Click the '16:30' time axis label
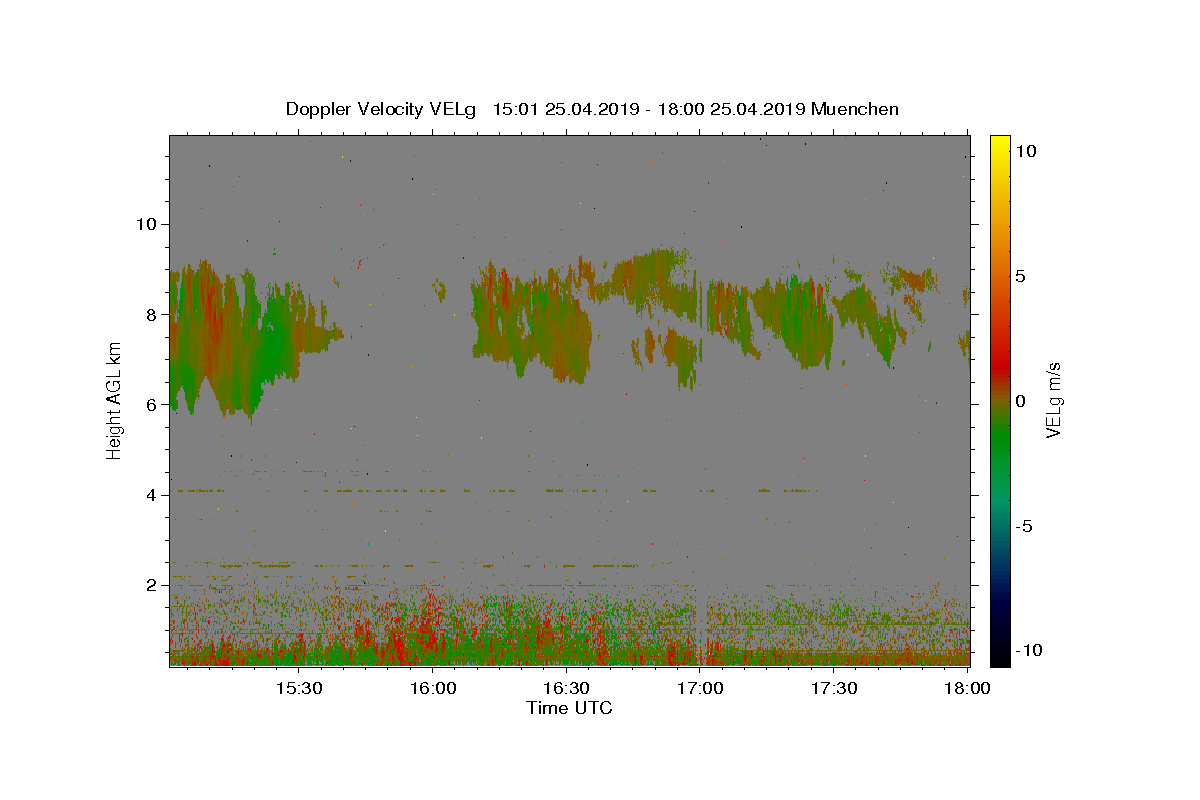The height and width of the screenshot is (800, 1200). tap(566, 688)
